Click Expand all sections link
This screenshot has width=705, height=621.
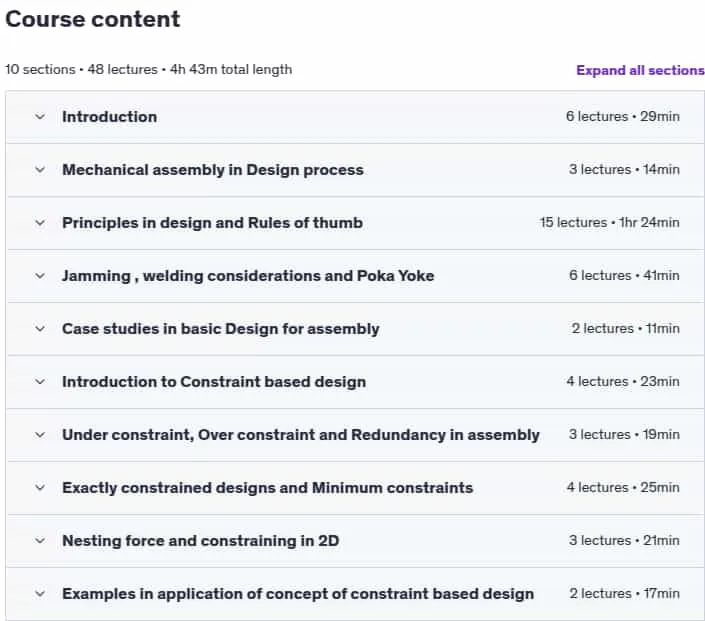point(640,70)
